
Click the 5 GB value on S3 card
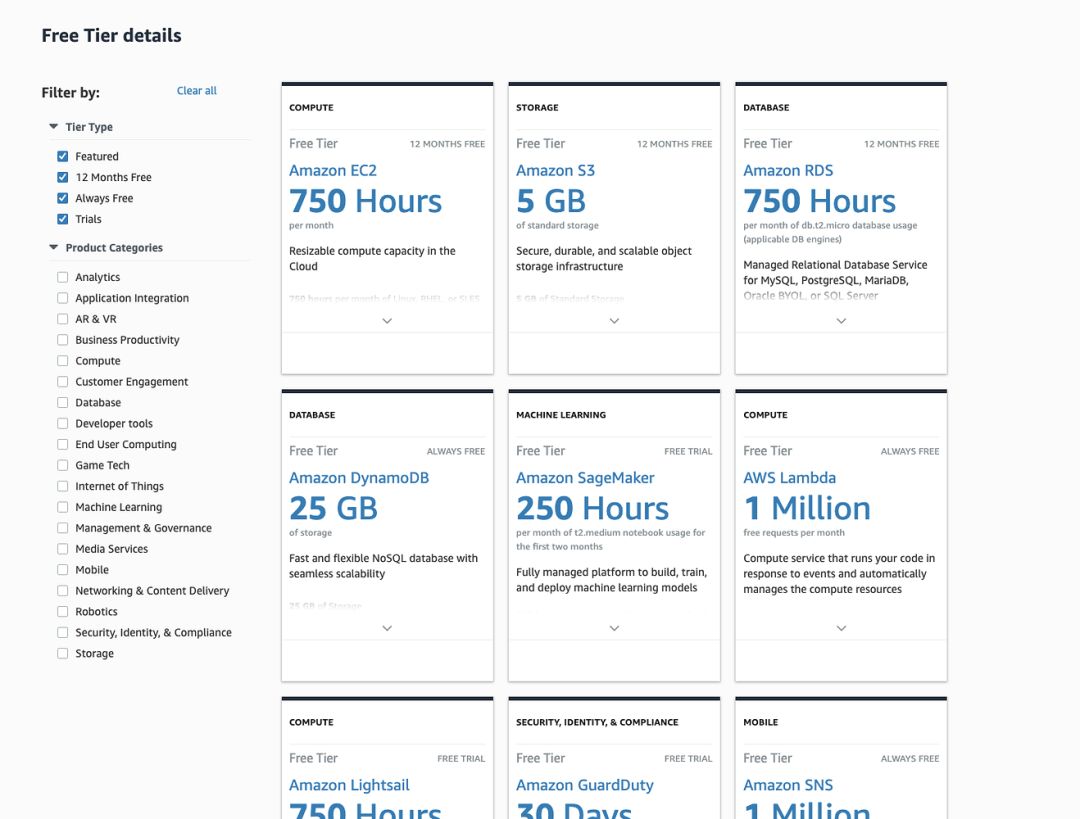click(x=551, y=201)
